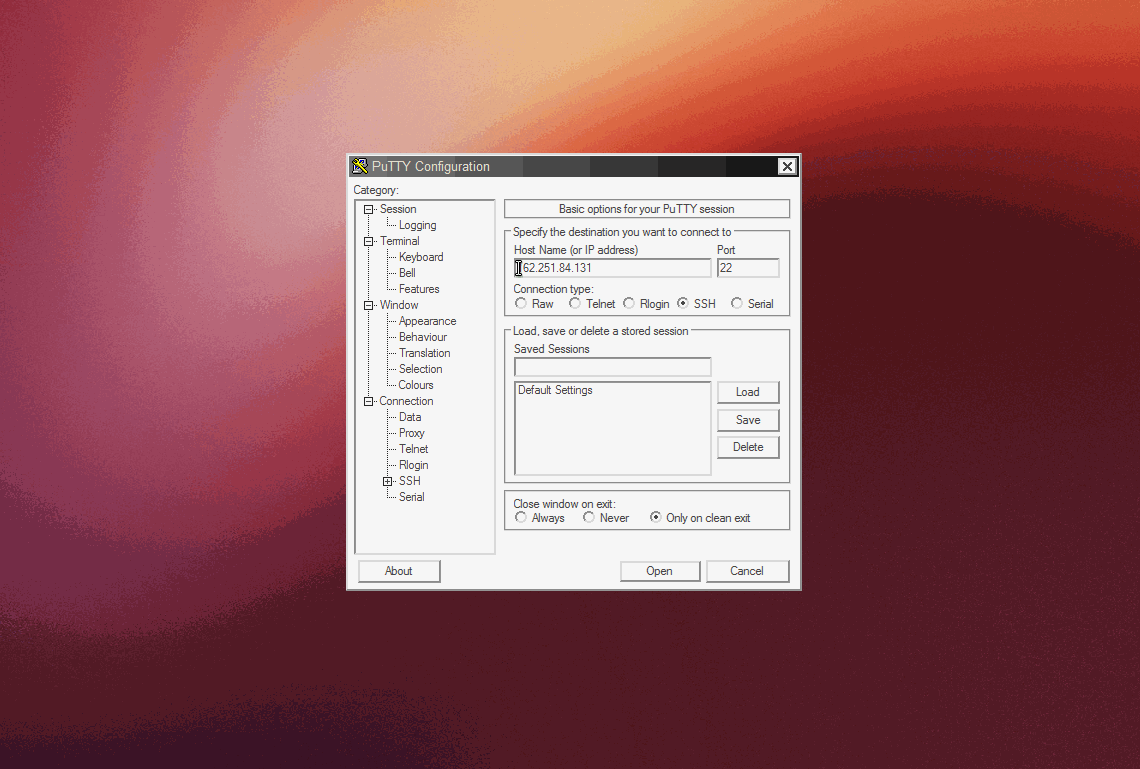Viewport: 1140px width, 769px height.
Task: Close the PuTTY Configuration dialog
Action: (787, 166)
